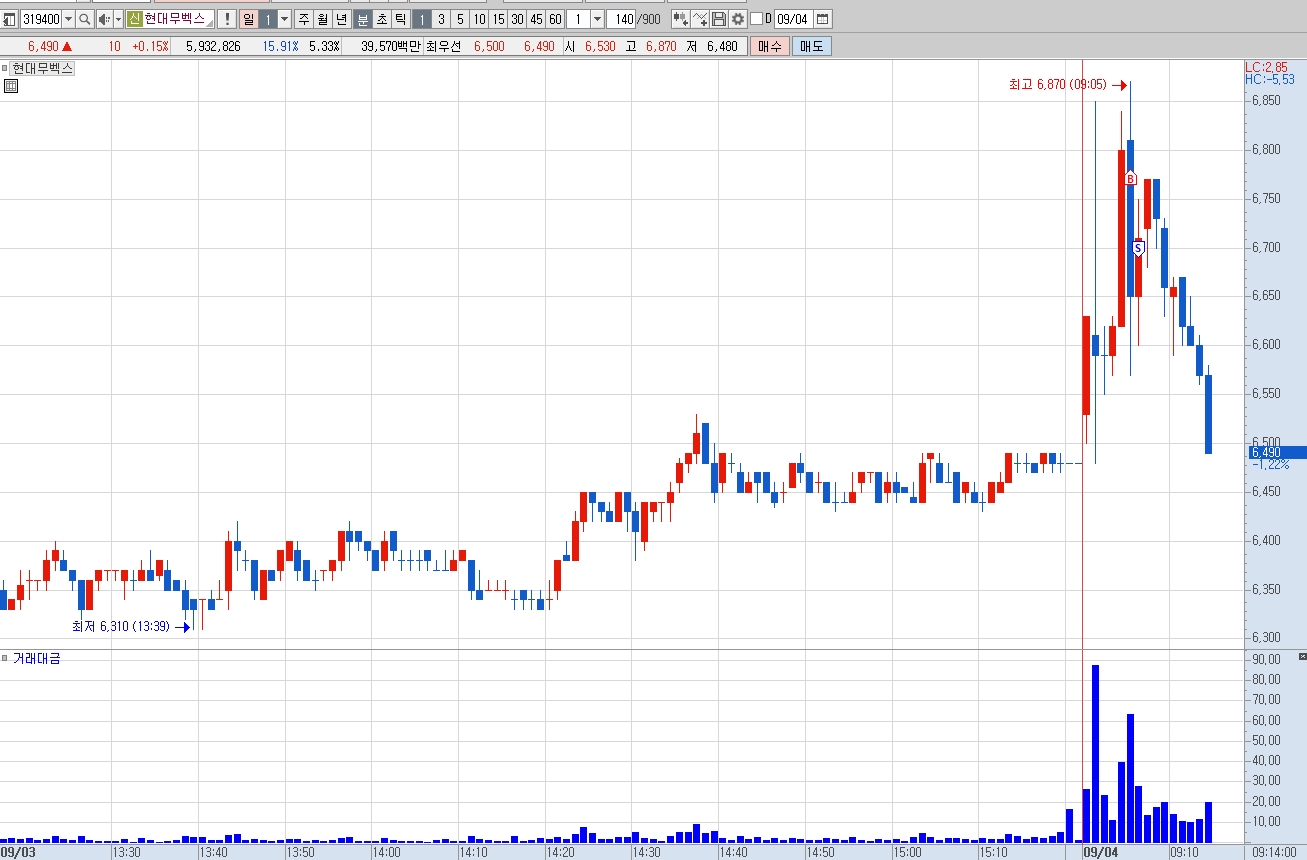Save chart with the floppy disk icon
This screenshot has width=1307, height=860.
click(x=719, y=19)
